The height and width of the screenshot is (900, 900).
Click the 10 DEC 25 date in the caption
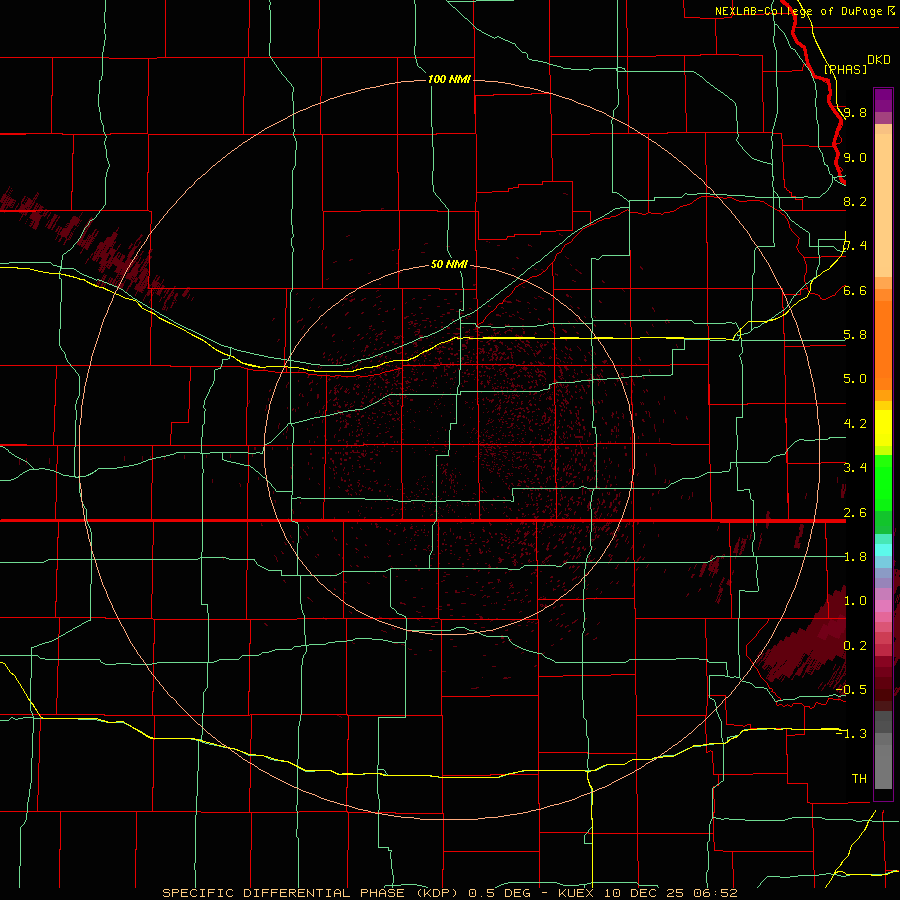coord(643,893)
